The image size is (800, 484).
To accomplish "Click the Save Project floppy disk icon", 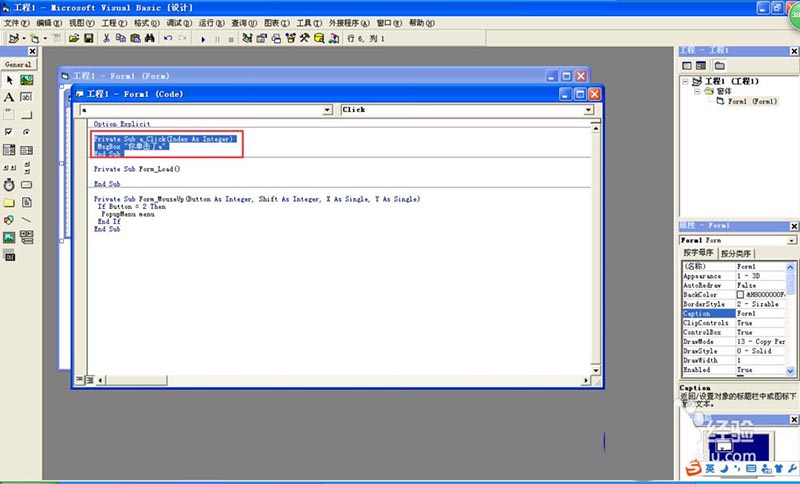I will (x=89, y=38).
